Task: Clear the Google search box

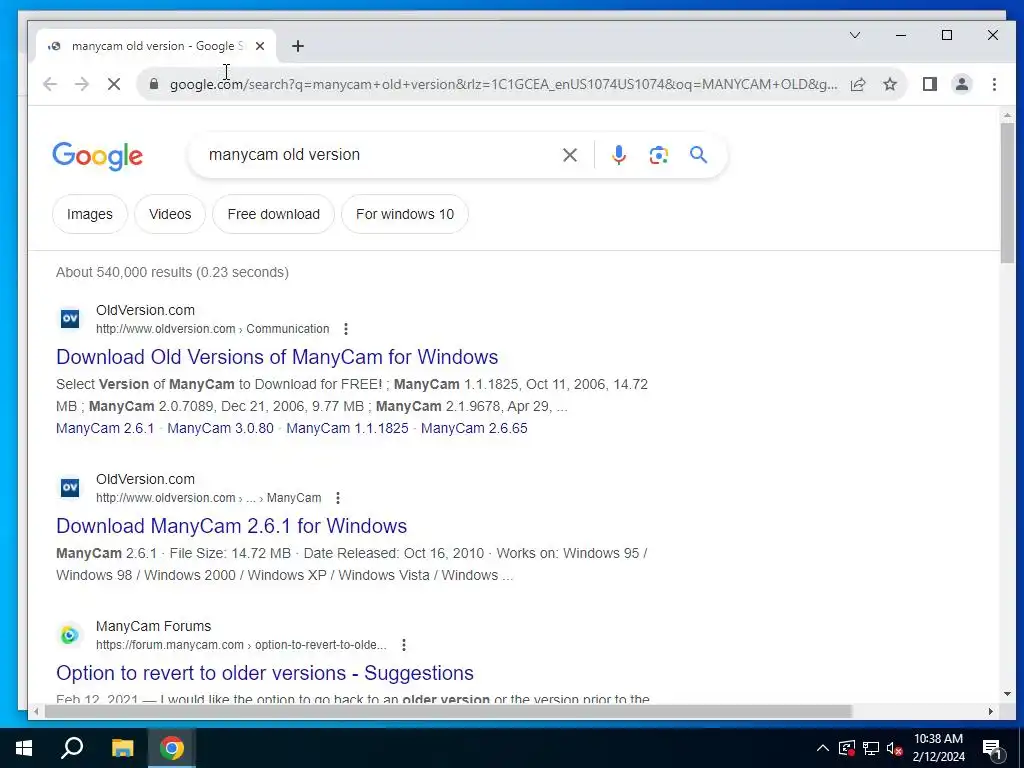Action: coord(570,155)
